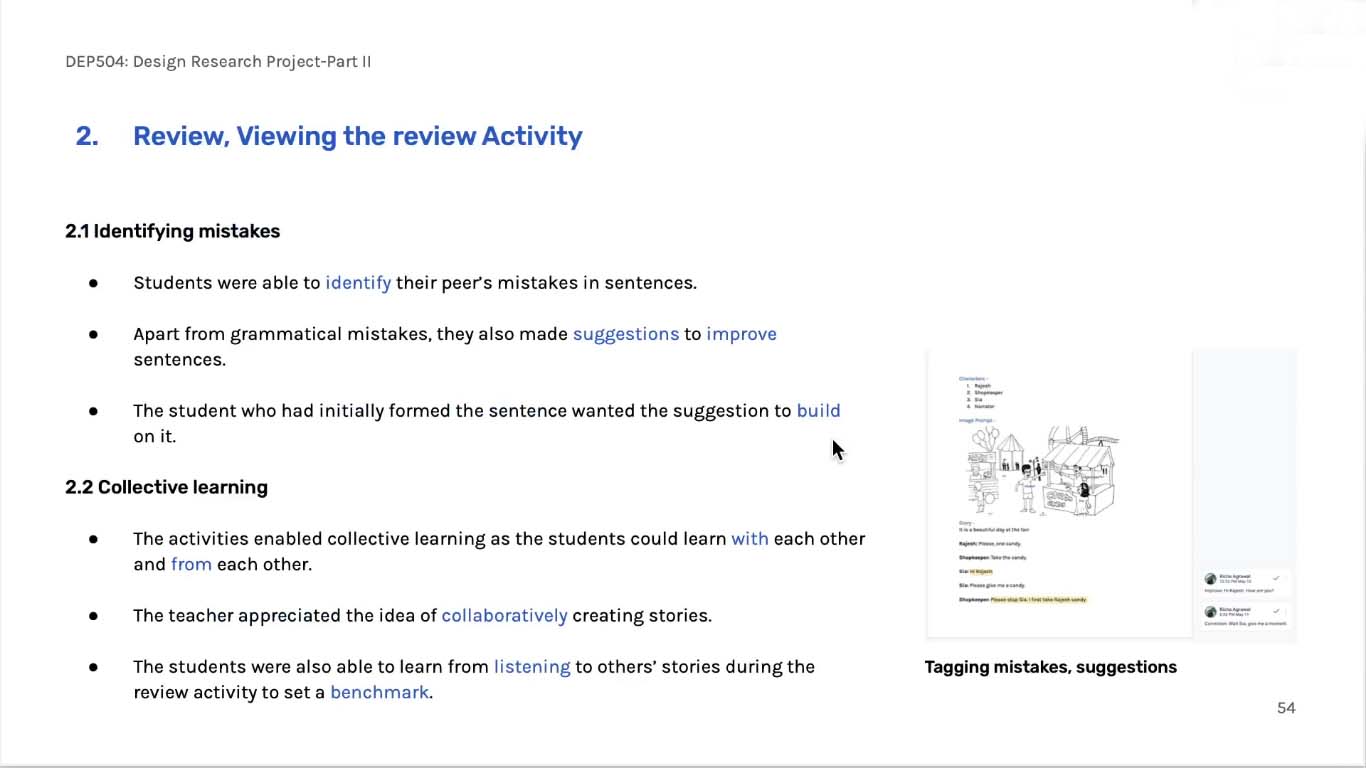Click the blue word "collaboratively"

[x=504, y=616]
